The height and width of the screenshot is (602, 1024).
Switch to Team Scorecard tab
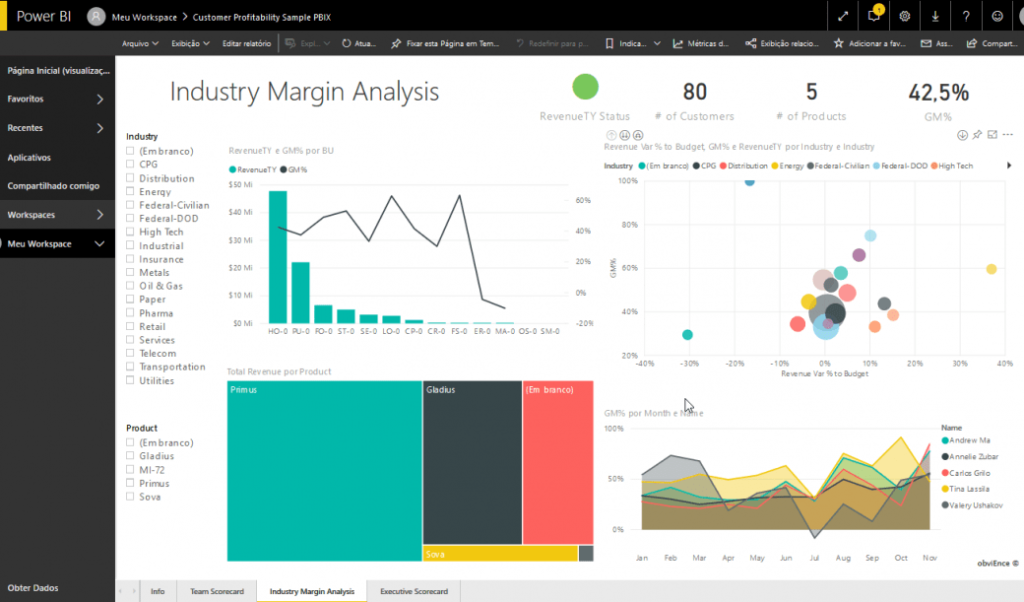217,591
